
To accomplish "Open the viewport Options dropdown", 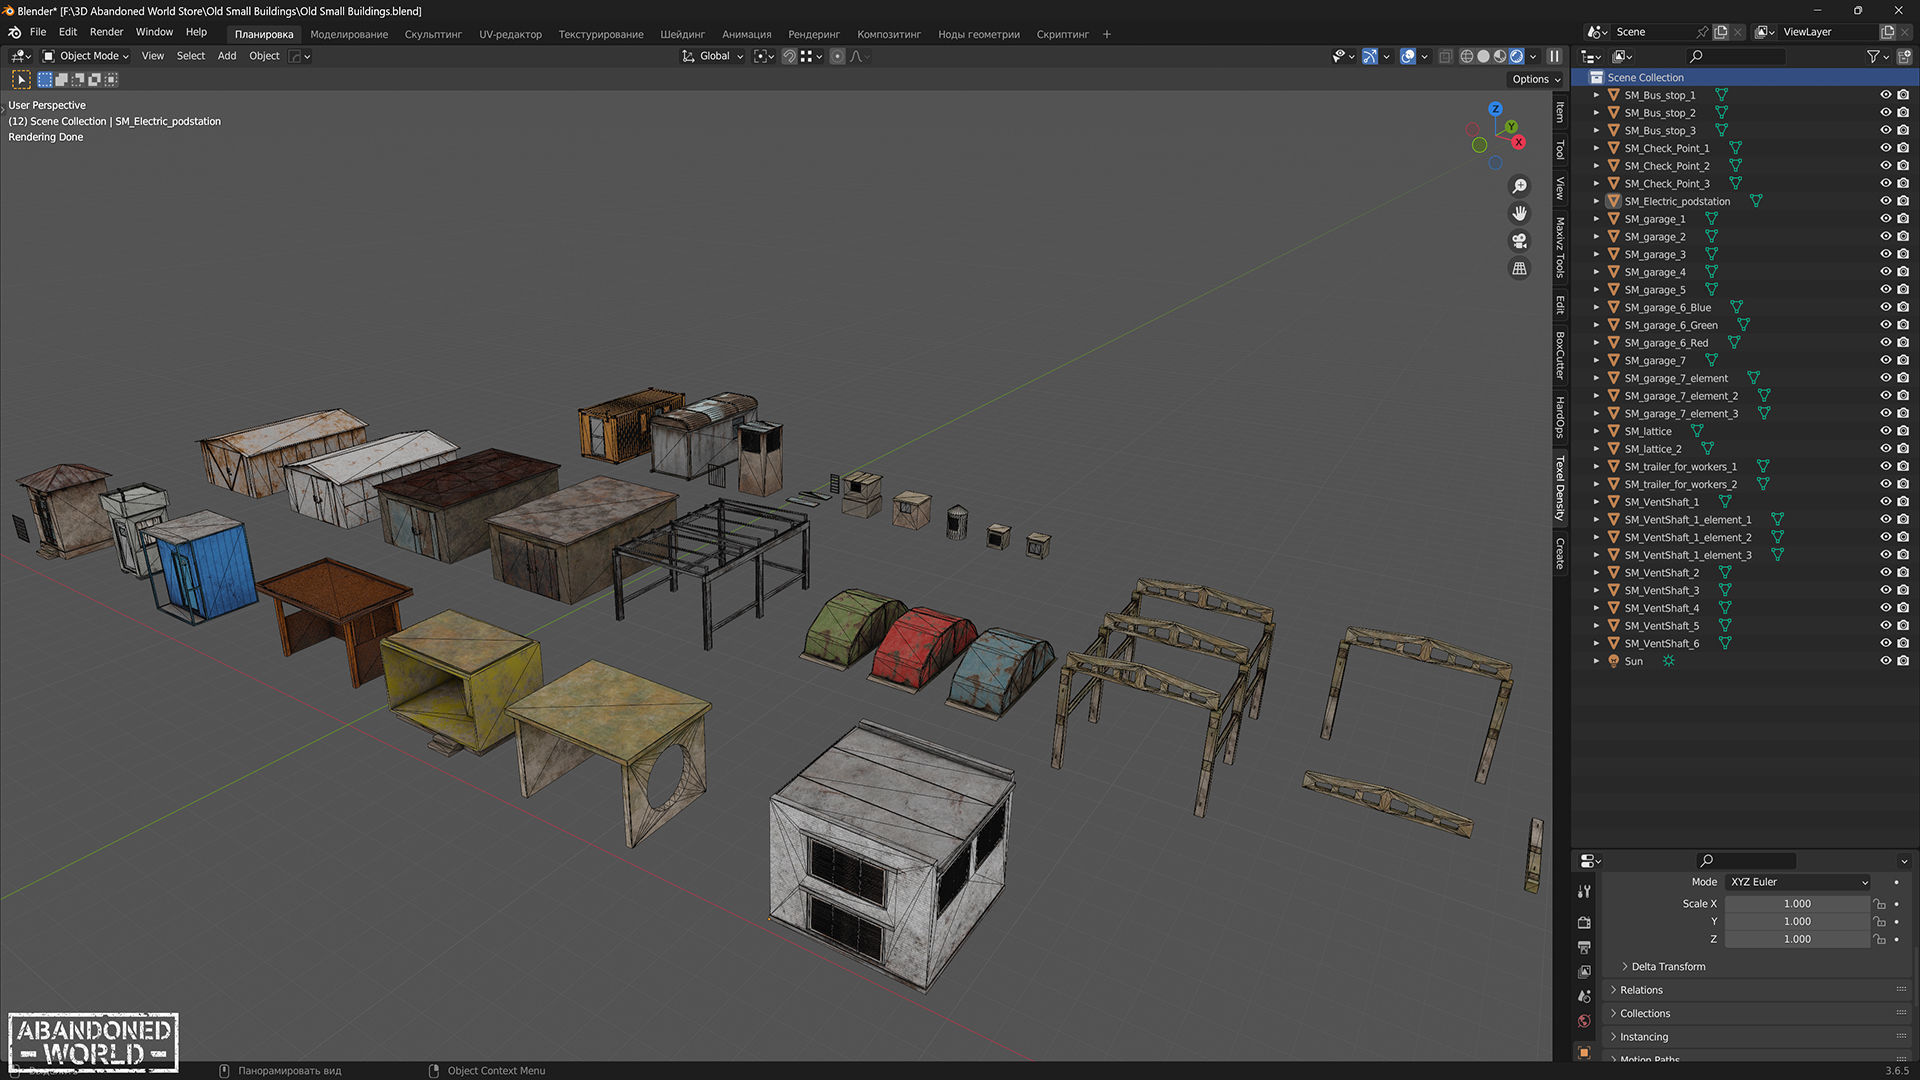I will (1536, 79).
